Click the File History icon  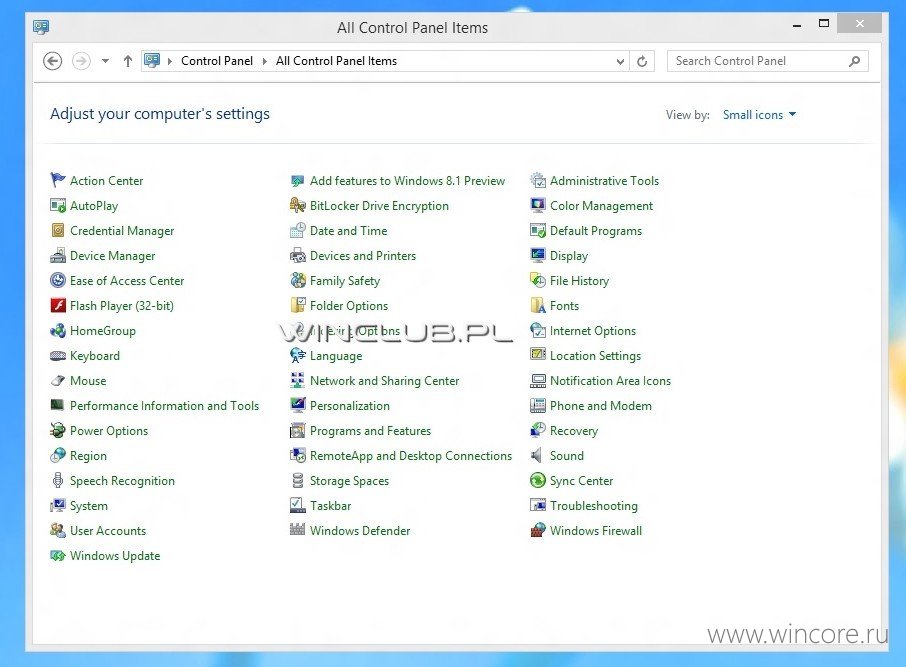(538, 280)
